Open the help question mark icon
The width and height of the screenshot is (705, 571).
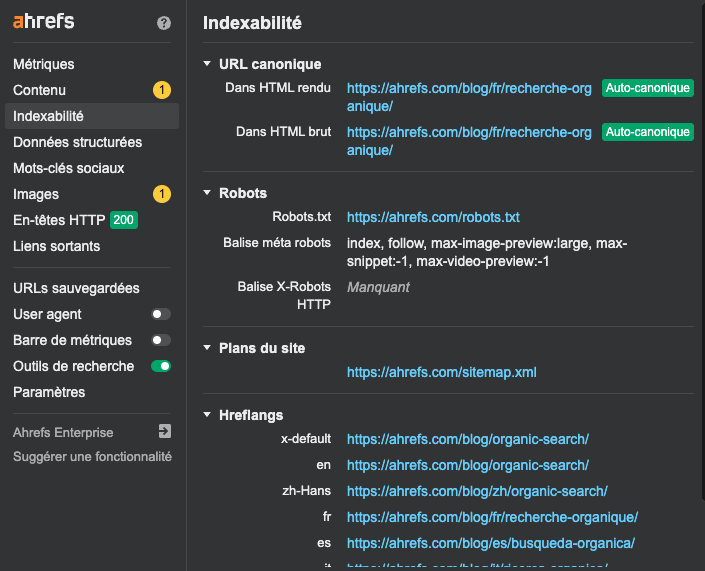164,23
